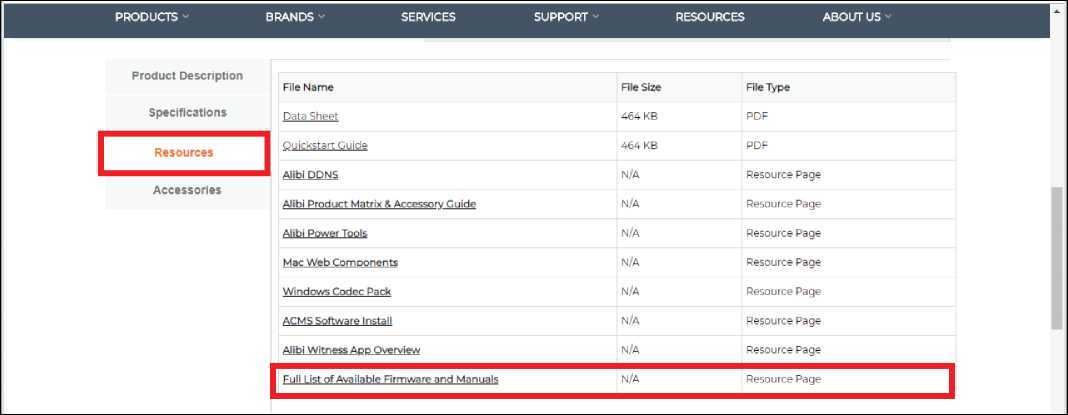
Task: Click the vertical page scrollbar
Action: point(1058,257)
